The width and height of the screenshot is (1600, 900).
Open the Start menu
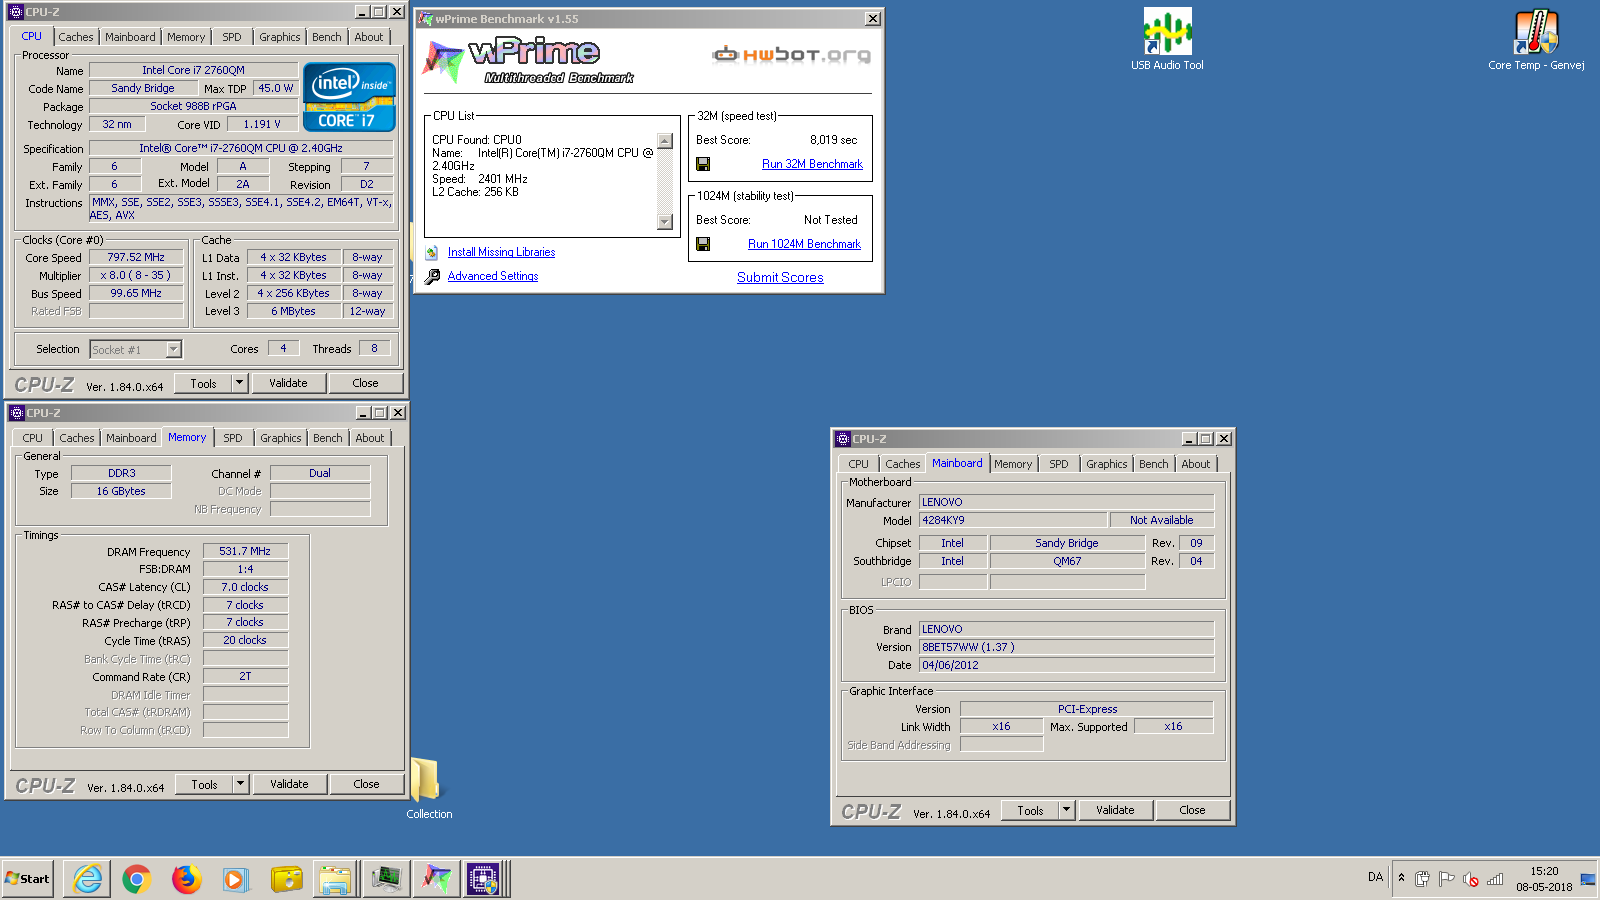[27, 879]
